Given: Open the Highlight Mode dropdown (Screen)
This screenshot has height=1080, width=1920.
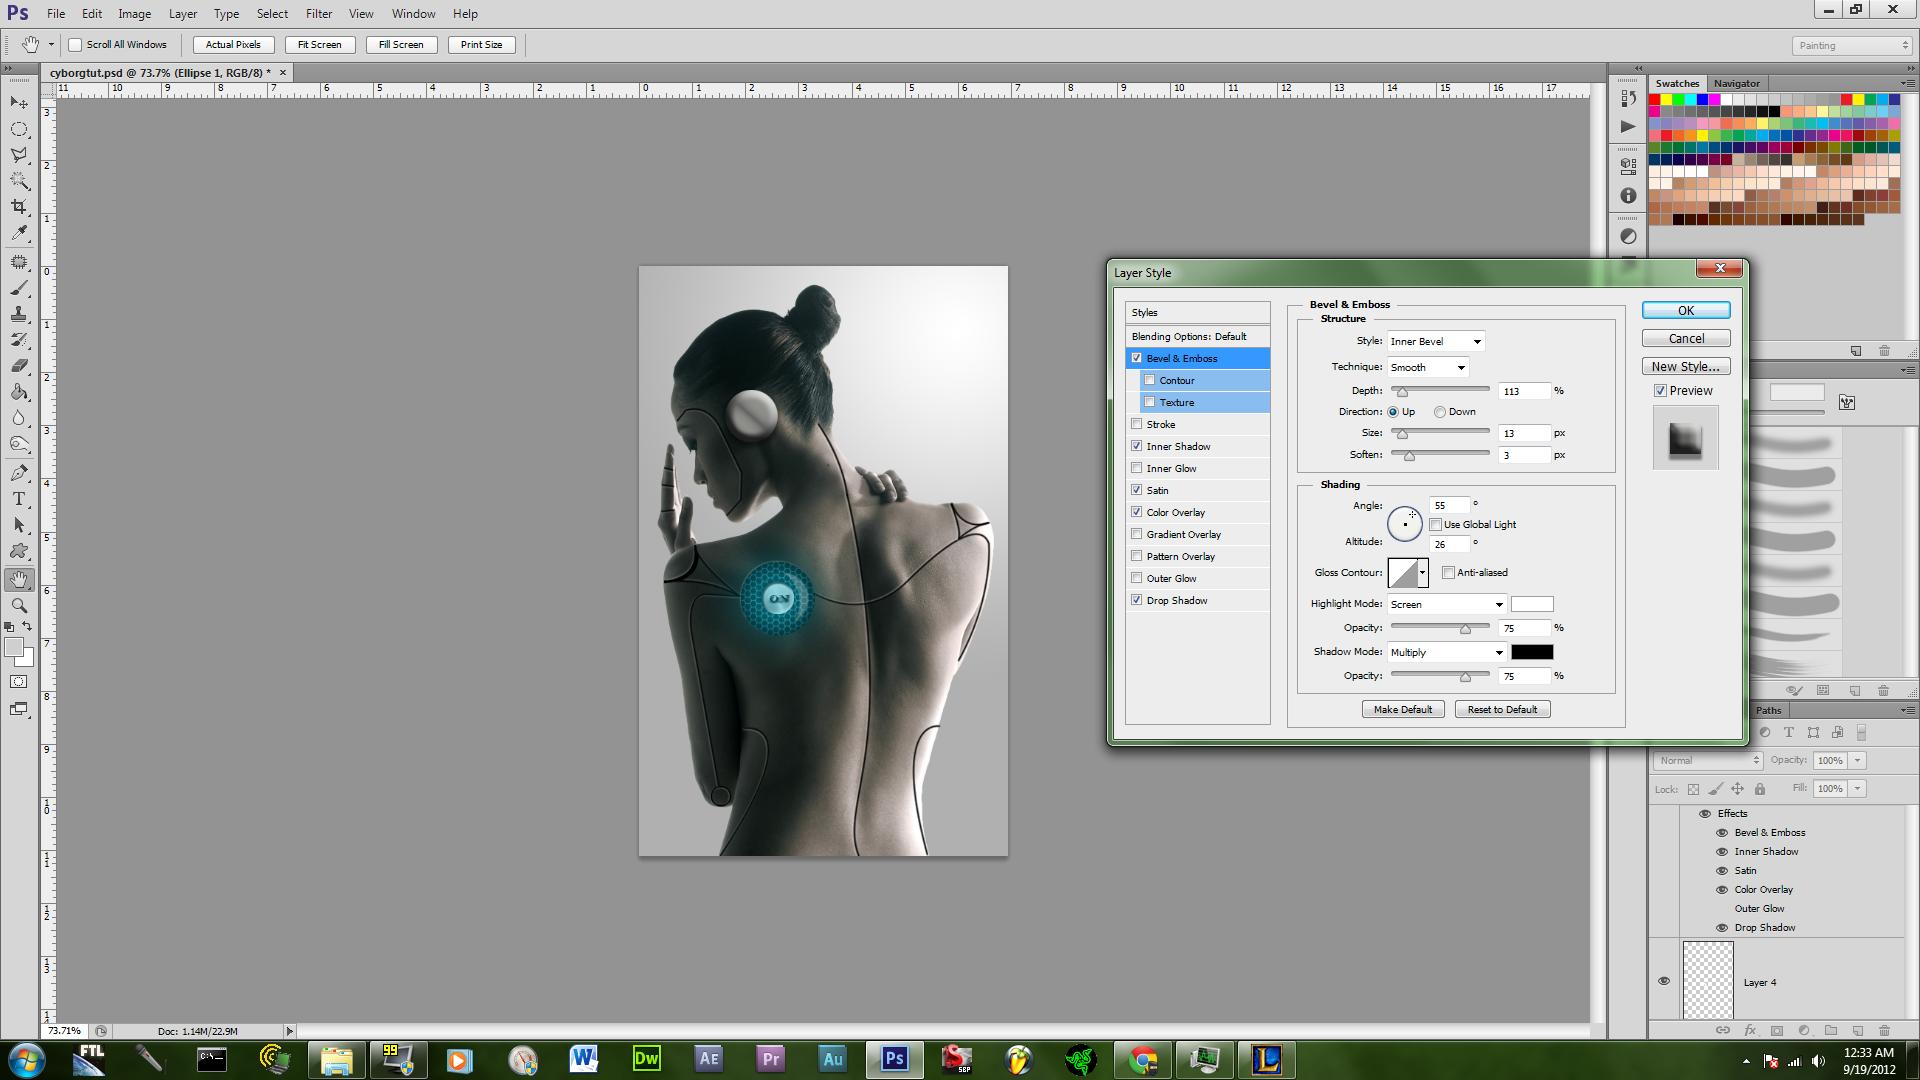Looking at the screenshot, I should tap(1446, 604).
